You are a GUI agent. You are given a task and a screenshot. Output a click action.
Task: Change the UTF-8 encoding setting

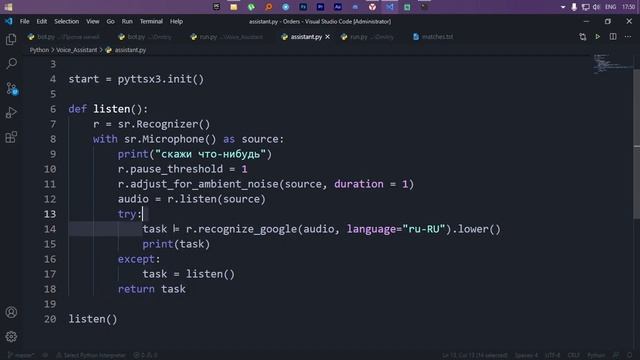click(552, 355)
